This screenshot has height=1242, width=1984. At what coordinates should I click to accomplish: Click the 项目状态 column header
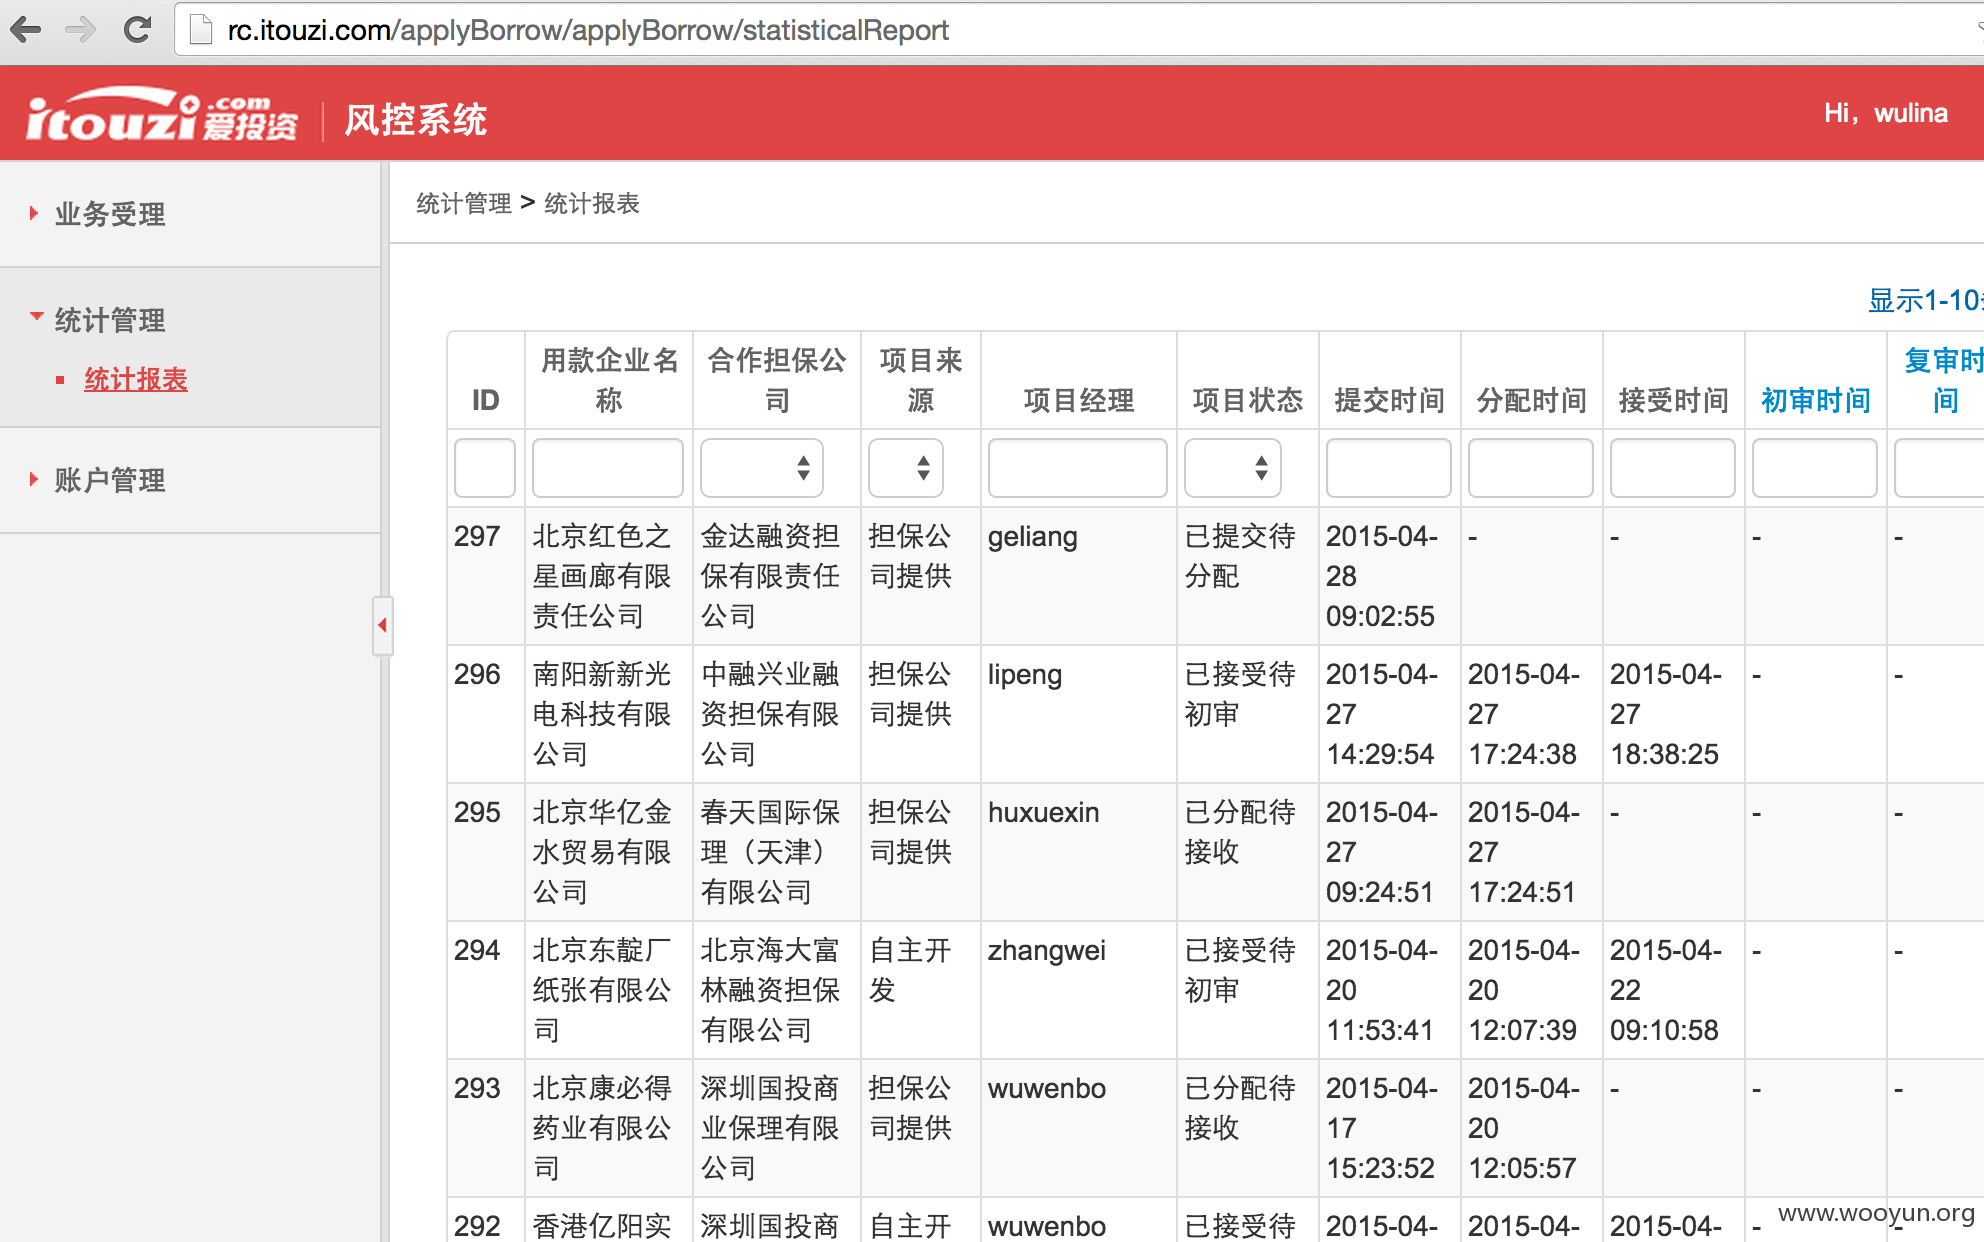(x=1248, y=401)
